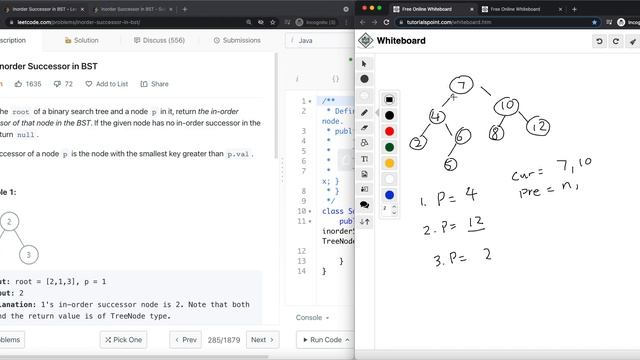Click tree node 3 in example diagram
This screenshot has width=640, height=360.
(29, 255)
